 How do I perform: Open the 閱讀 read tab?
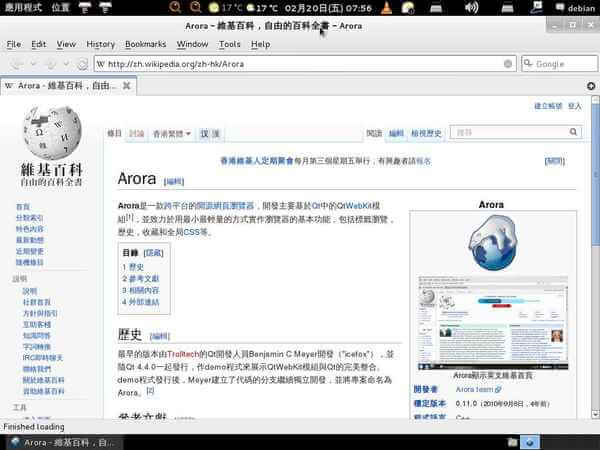tap(374, 133)
